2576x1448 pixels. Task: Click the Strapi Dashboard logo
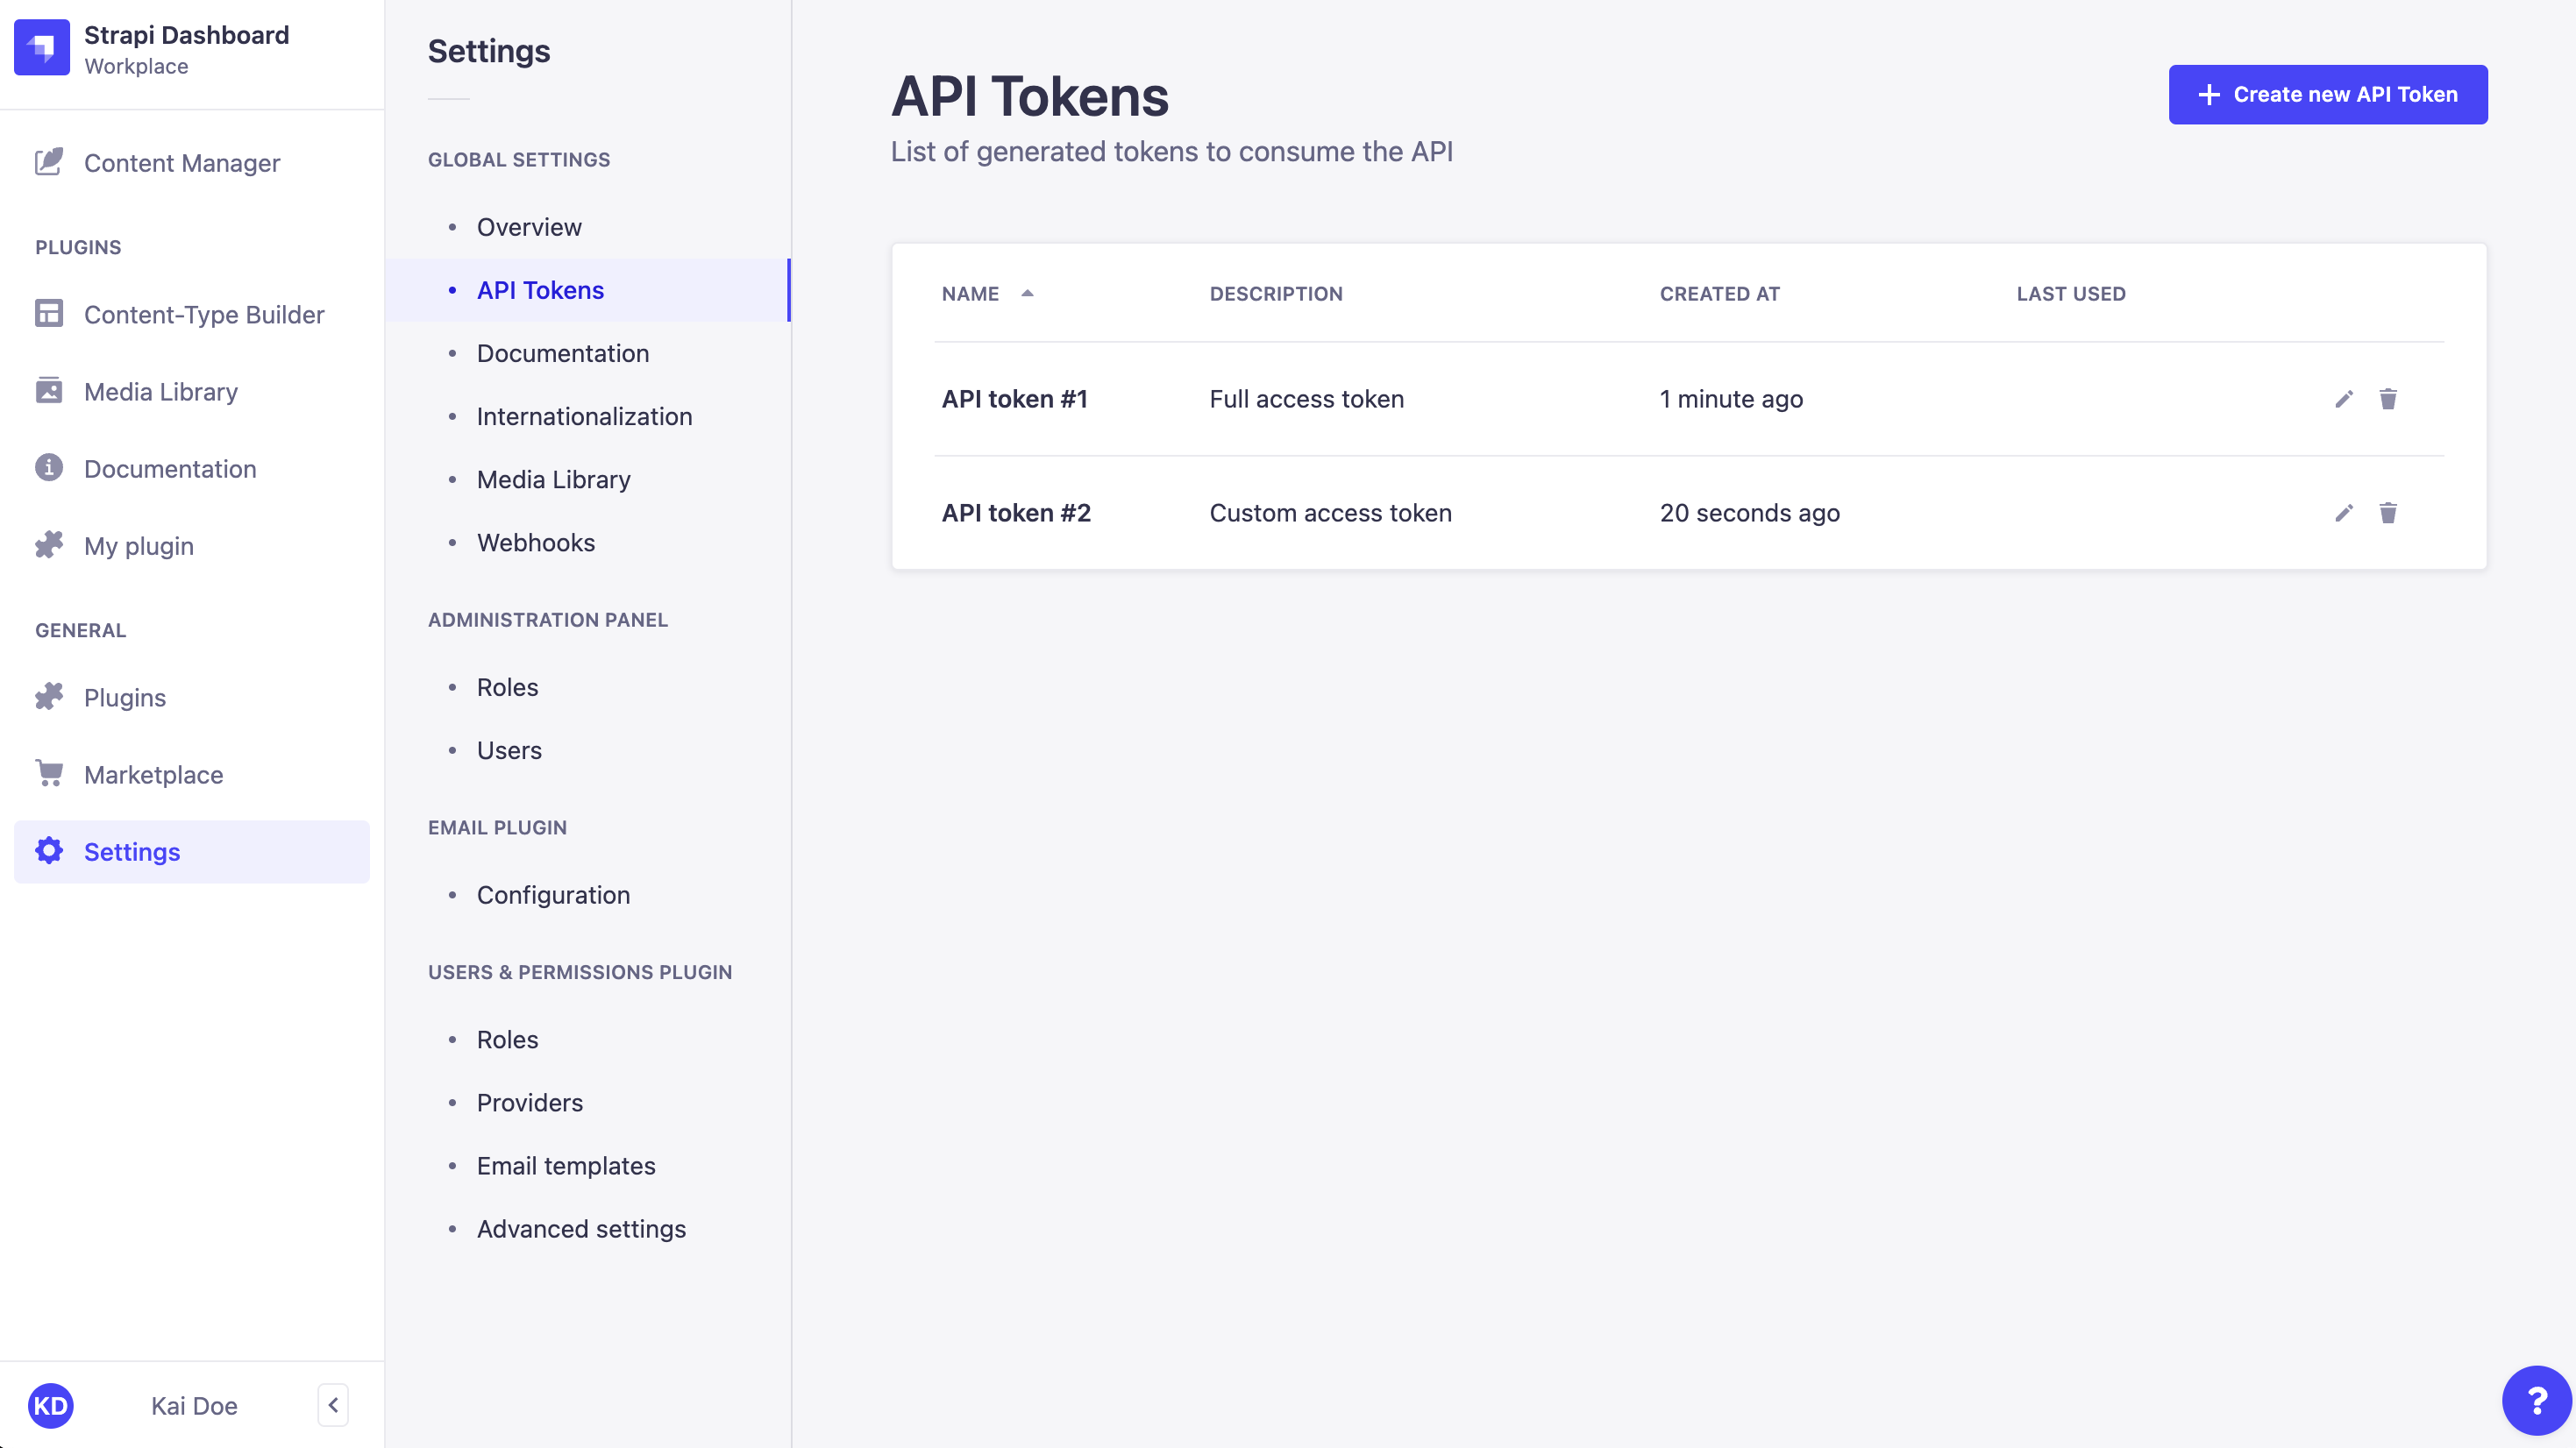point(41,47)
